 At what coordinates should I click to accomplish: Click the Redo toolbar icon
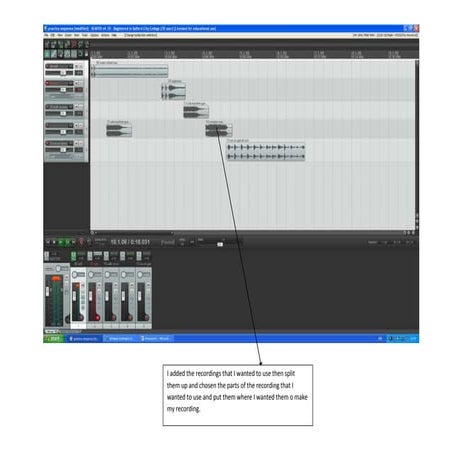pos(80,44)
